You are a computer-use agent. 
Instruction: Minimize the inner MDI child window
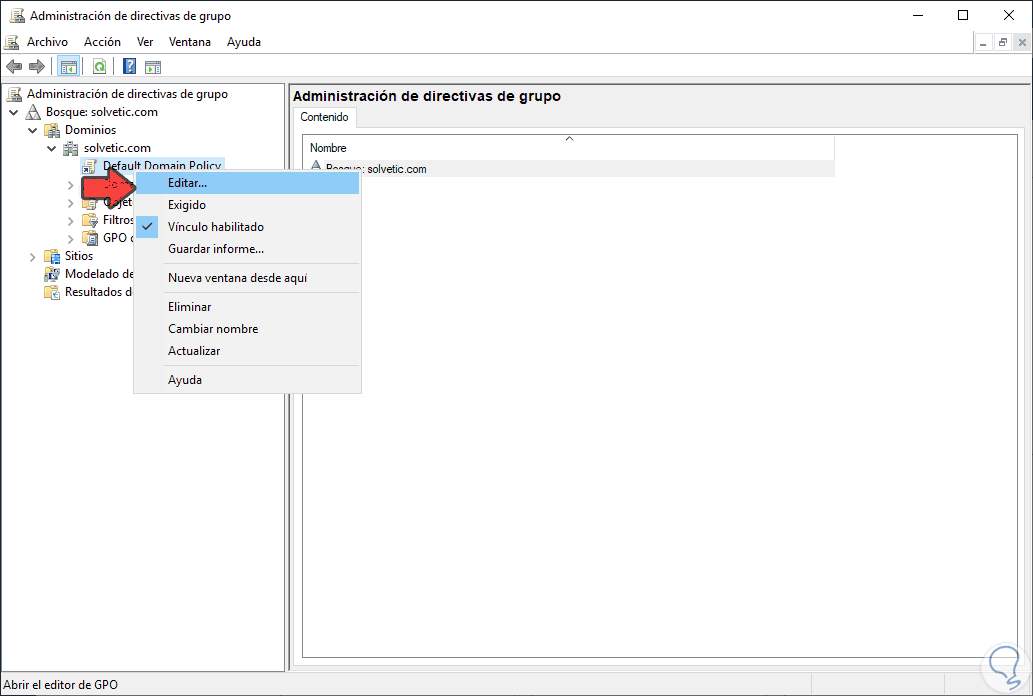click(983, 43)
